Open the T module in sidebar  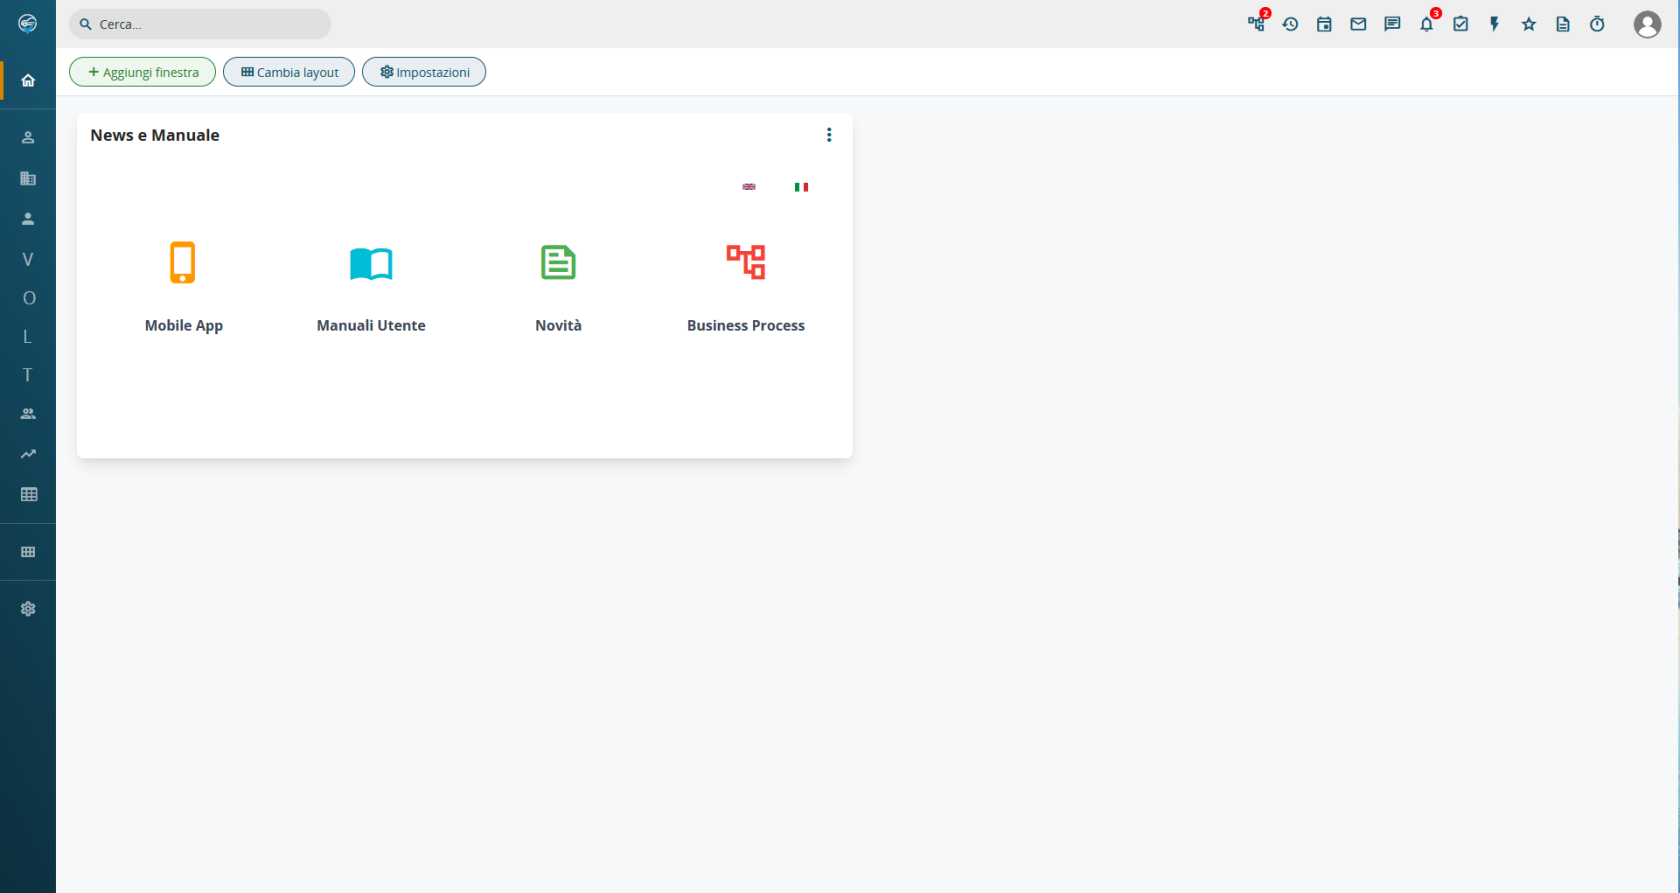point(28,375)
